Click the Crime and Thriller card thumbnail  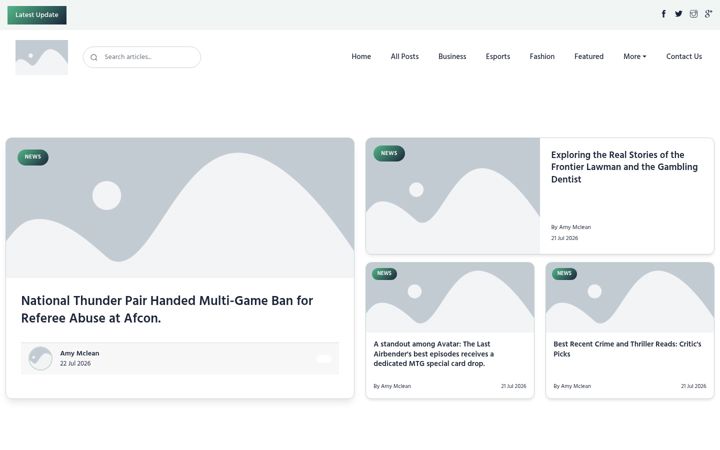click(630, 298)
